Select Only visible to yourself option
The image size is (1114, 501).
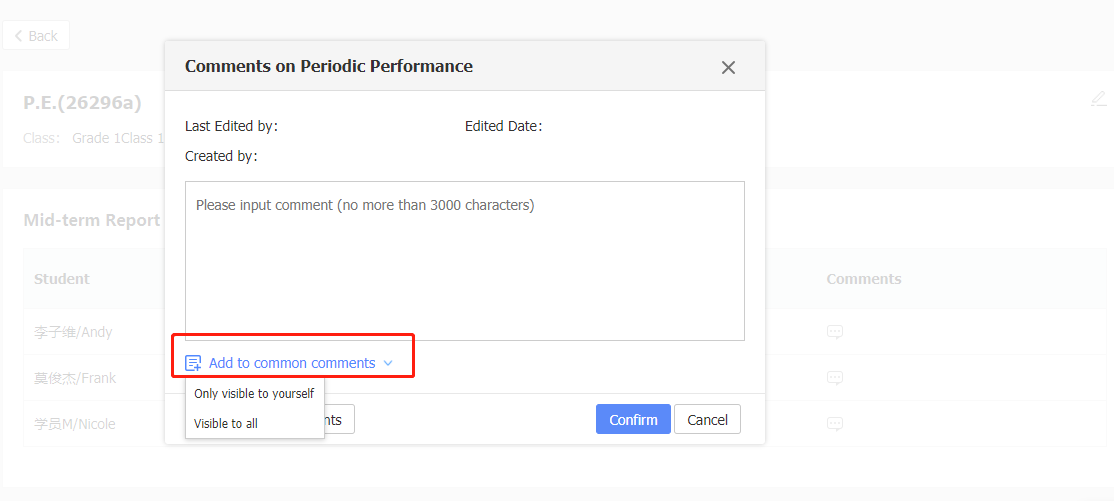pyautogui.click(x=254, y=394)
